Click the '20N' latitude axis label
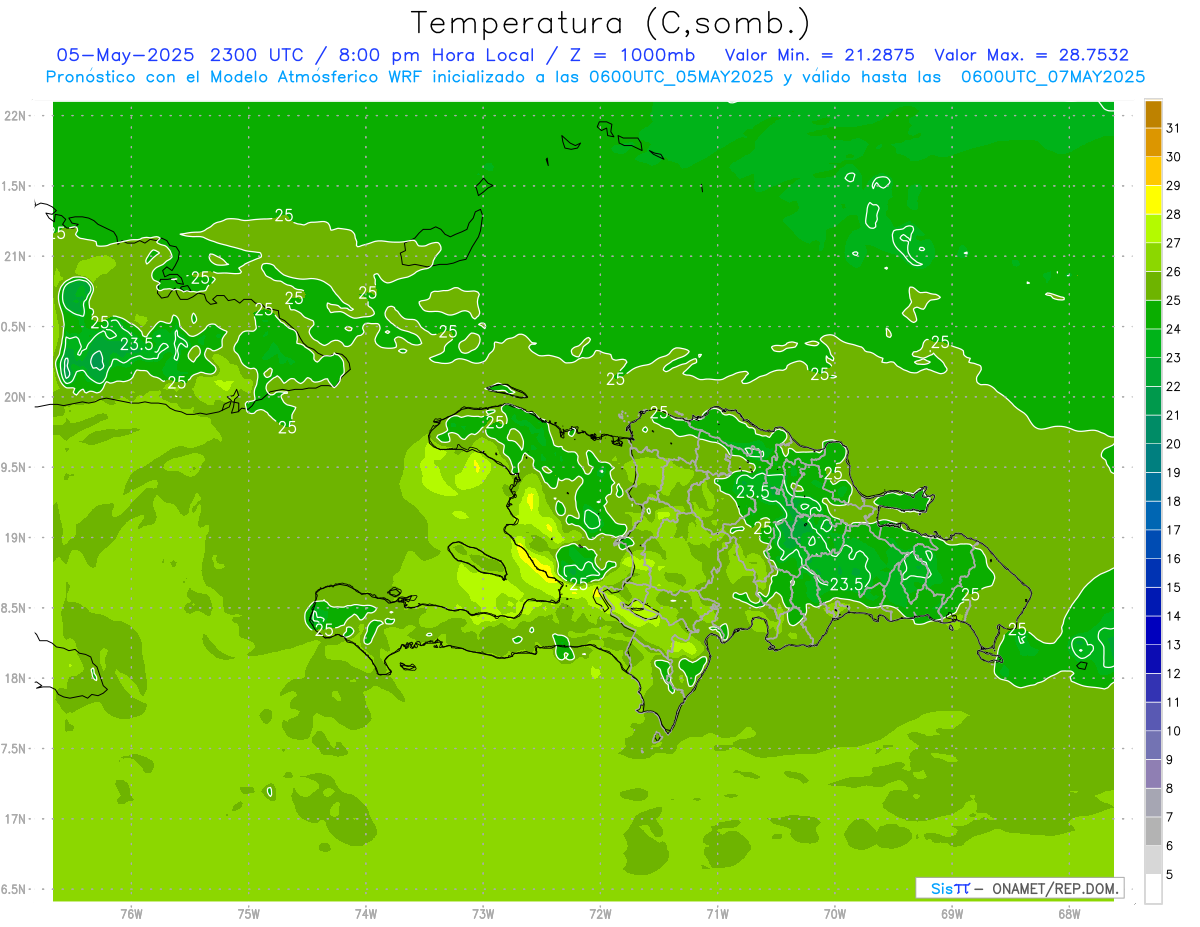The width and height of the screenshot is (1200, 927). [x=15, y=398]
